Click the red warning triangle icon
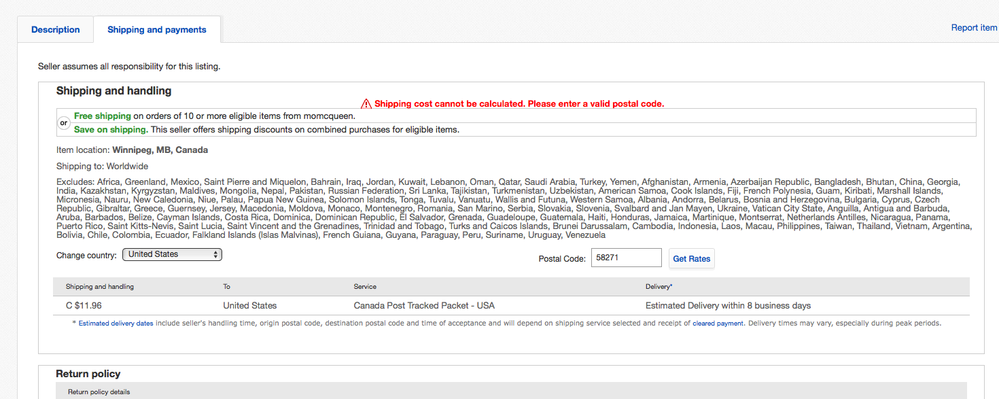This screenshot has width=999, height=399. 366,103
